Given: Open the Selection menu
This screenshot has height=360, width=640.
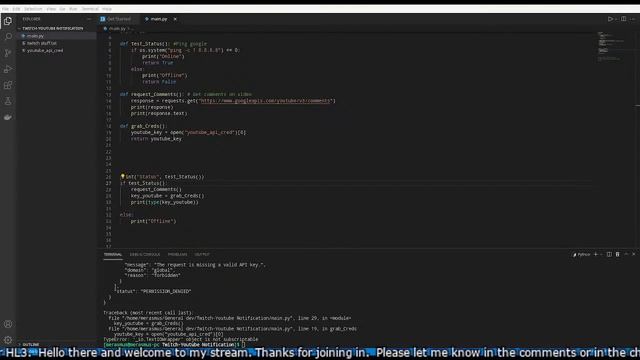Looking at the screenshot, I should [33, 9].
